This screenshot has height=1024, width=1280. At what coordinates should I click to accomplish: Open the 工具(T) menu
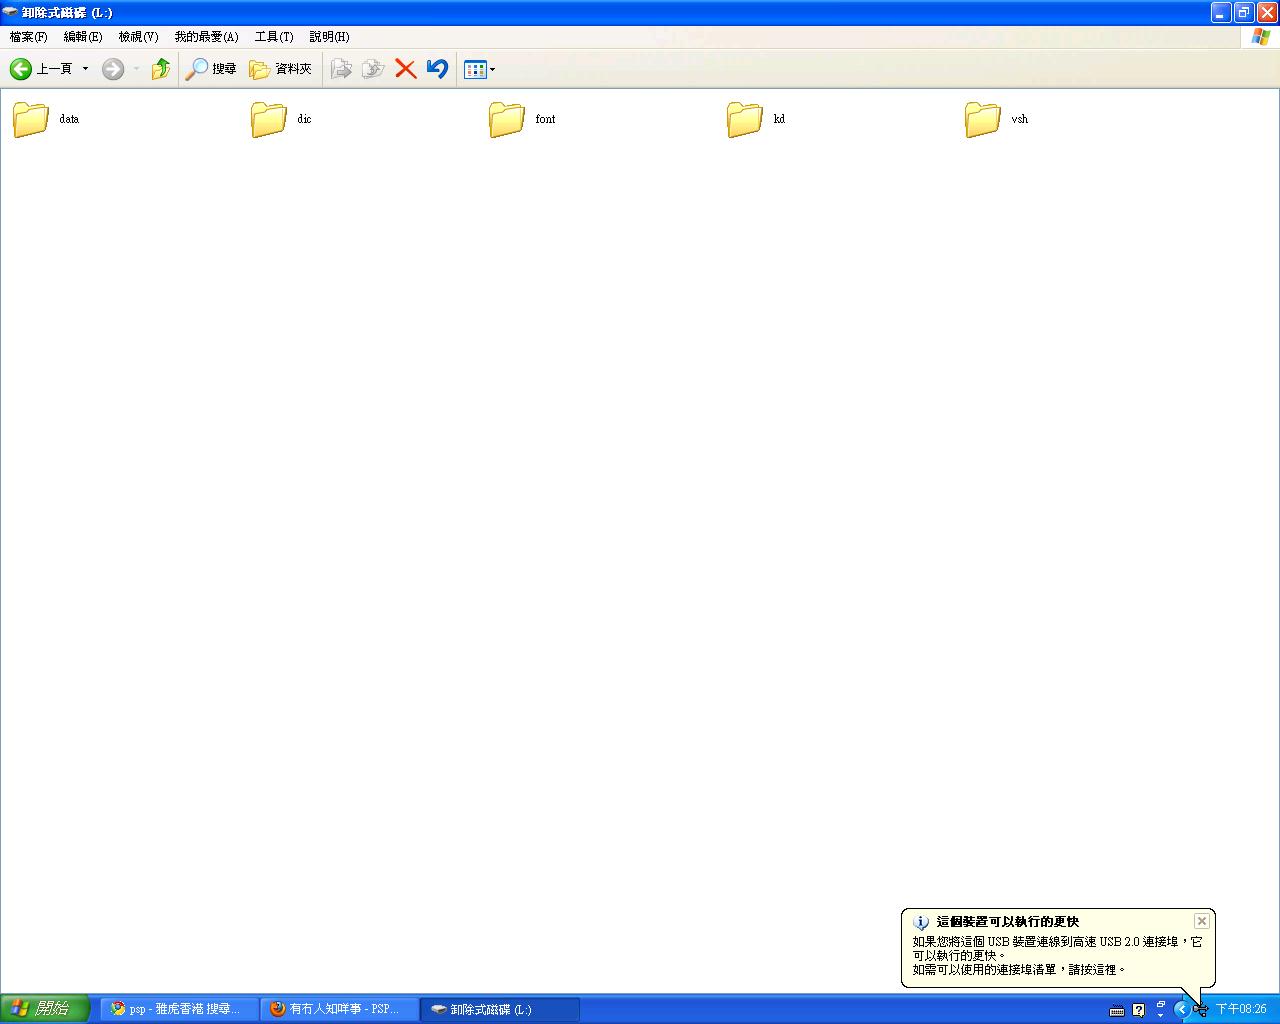pos(274,37)
